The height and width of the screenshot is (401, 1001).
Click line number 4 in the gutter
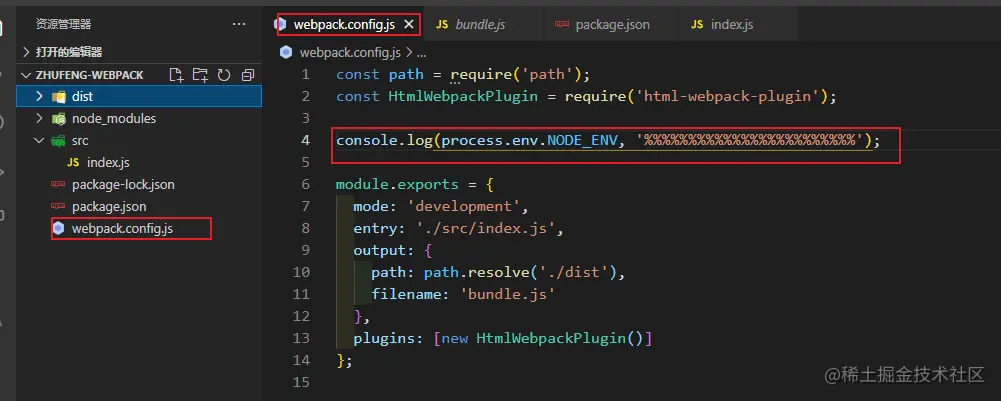point(305,140)
